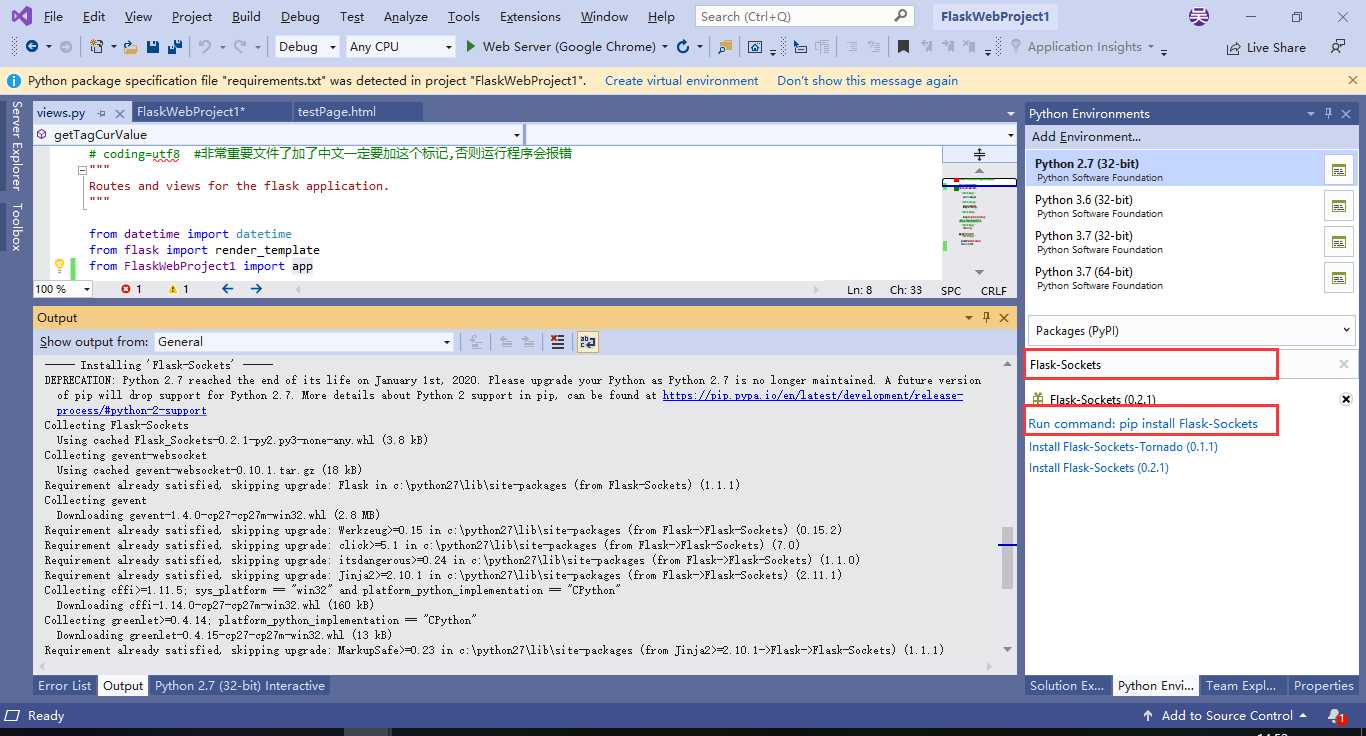The height and width of the screenshot is (736, 1366).
Task: Run command: pip install Flask-Sockets
Action: (x=1143, y=424)
